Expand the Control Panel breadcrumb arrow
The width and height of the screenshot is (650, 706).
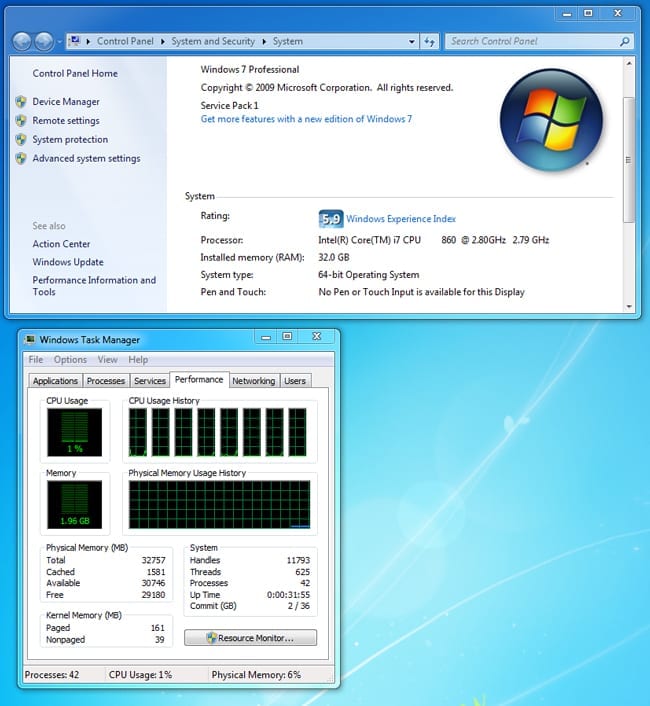tap(163, 42)
